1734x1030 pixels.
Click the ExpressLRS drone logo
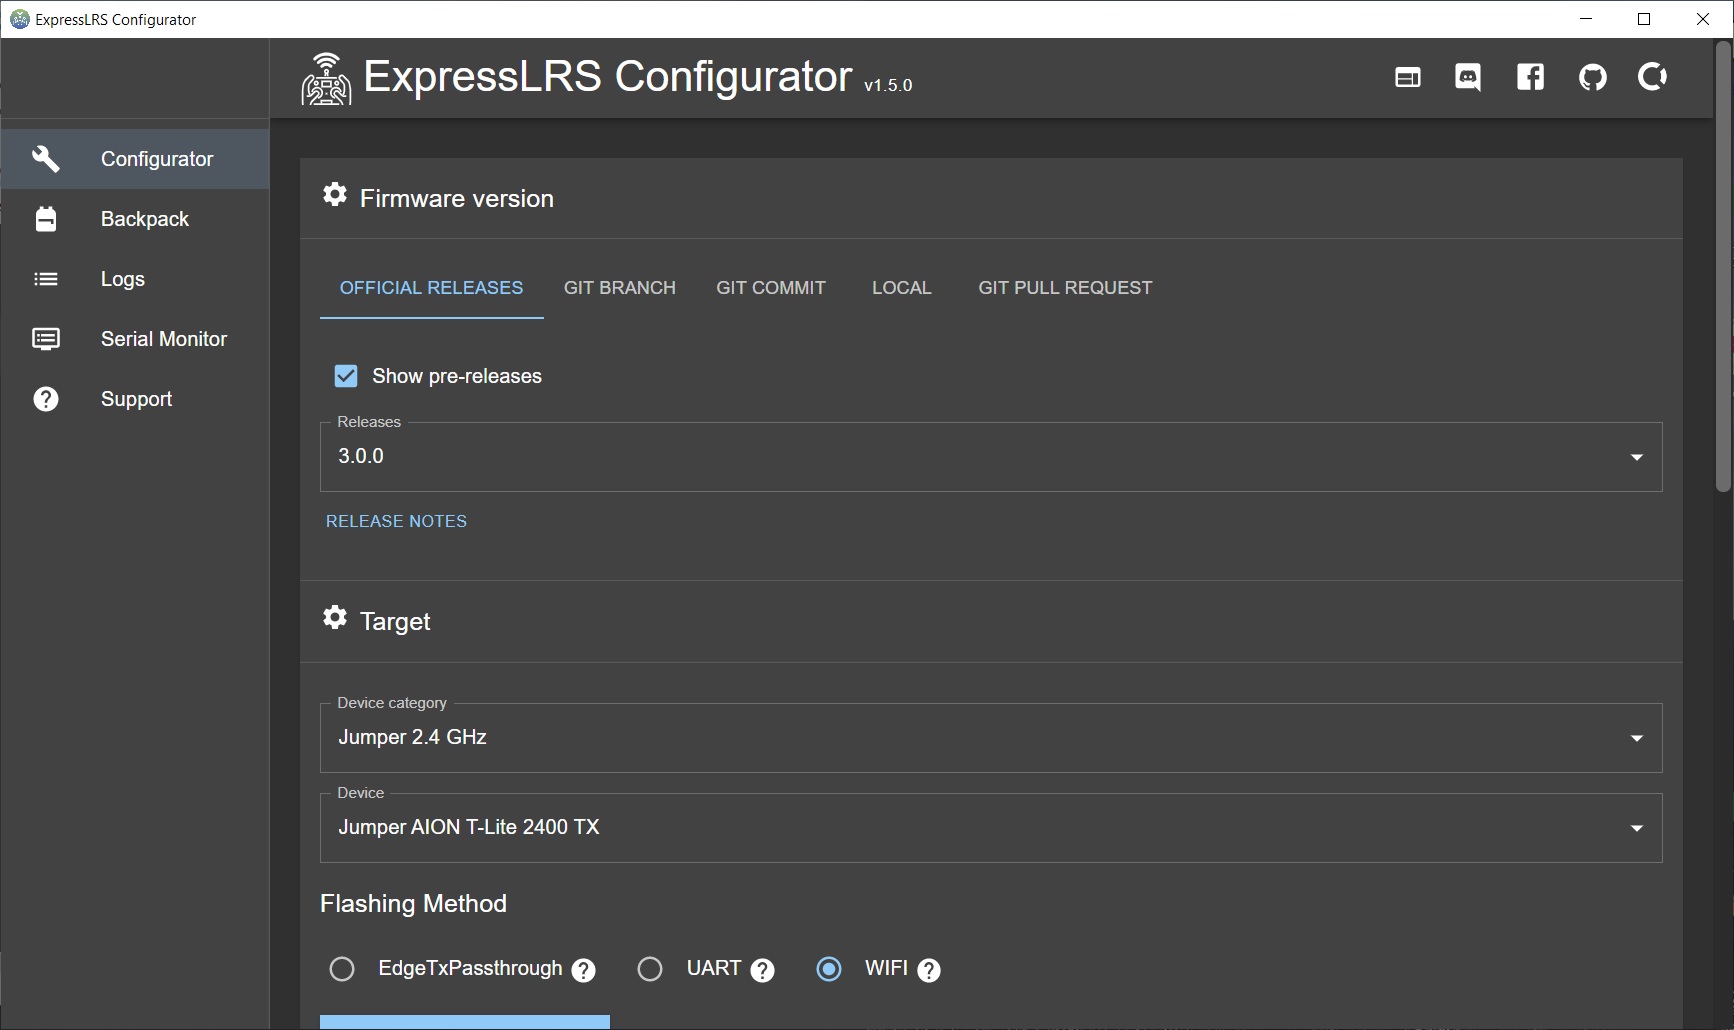click(x=326, y=79)
